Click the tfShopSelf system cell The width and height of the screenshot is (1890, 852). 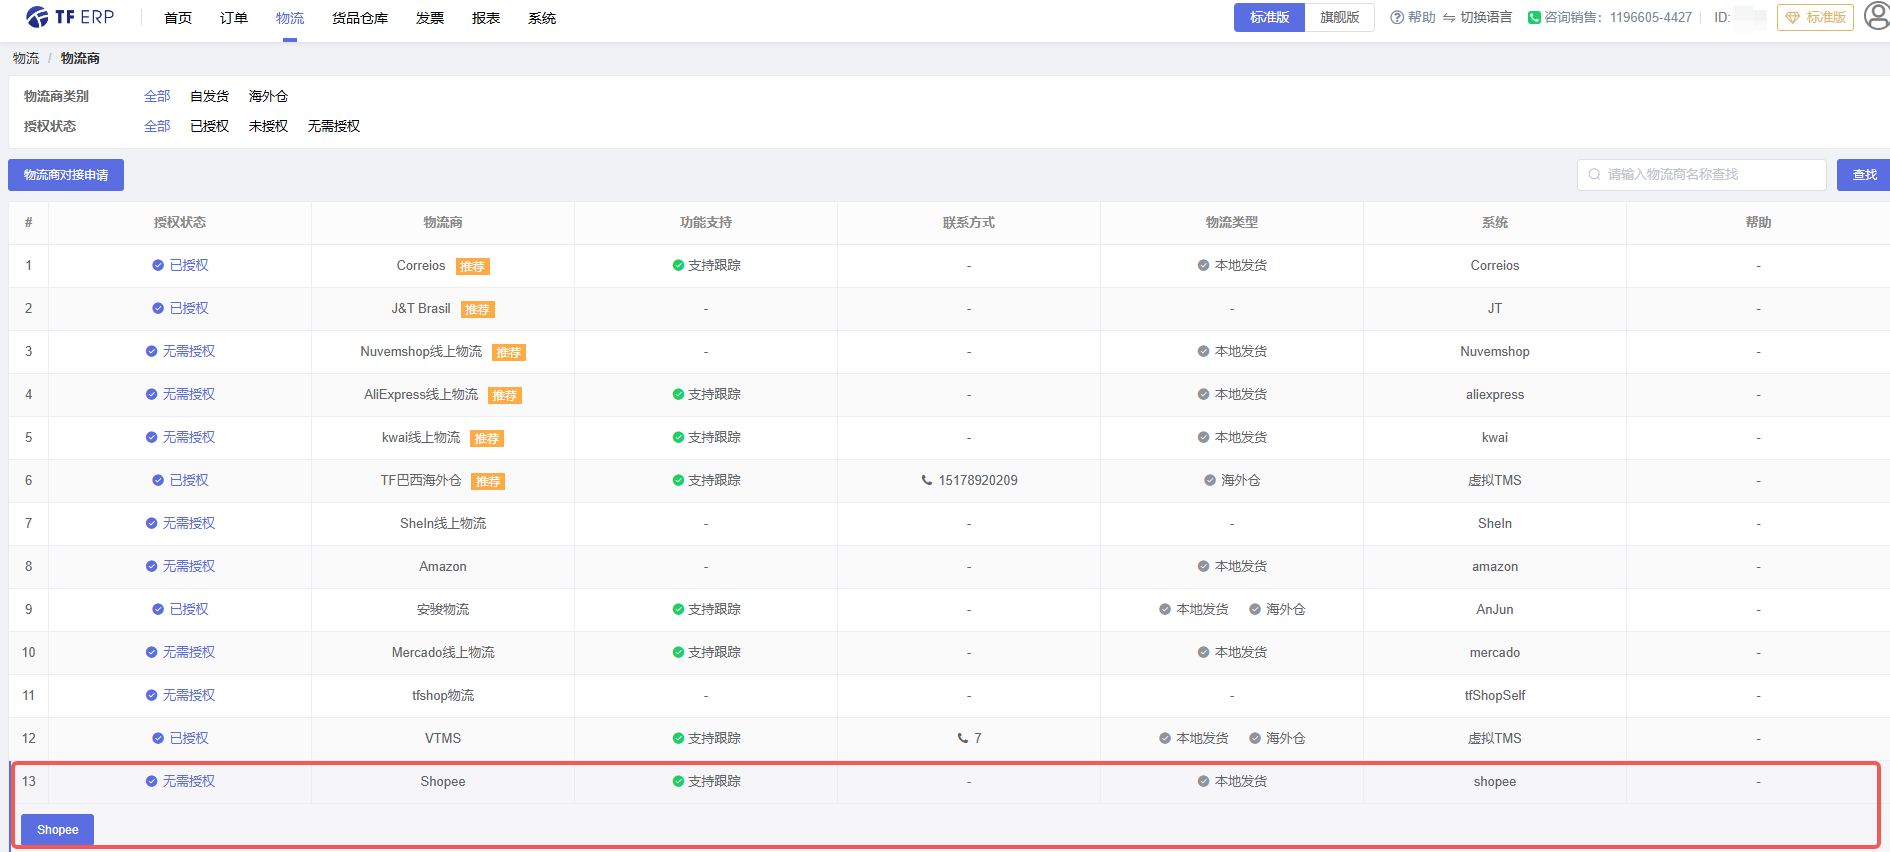(x=1495, y=695)
